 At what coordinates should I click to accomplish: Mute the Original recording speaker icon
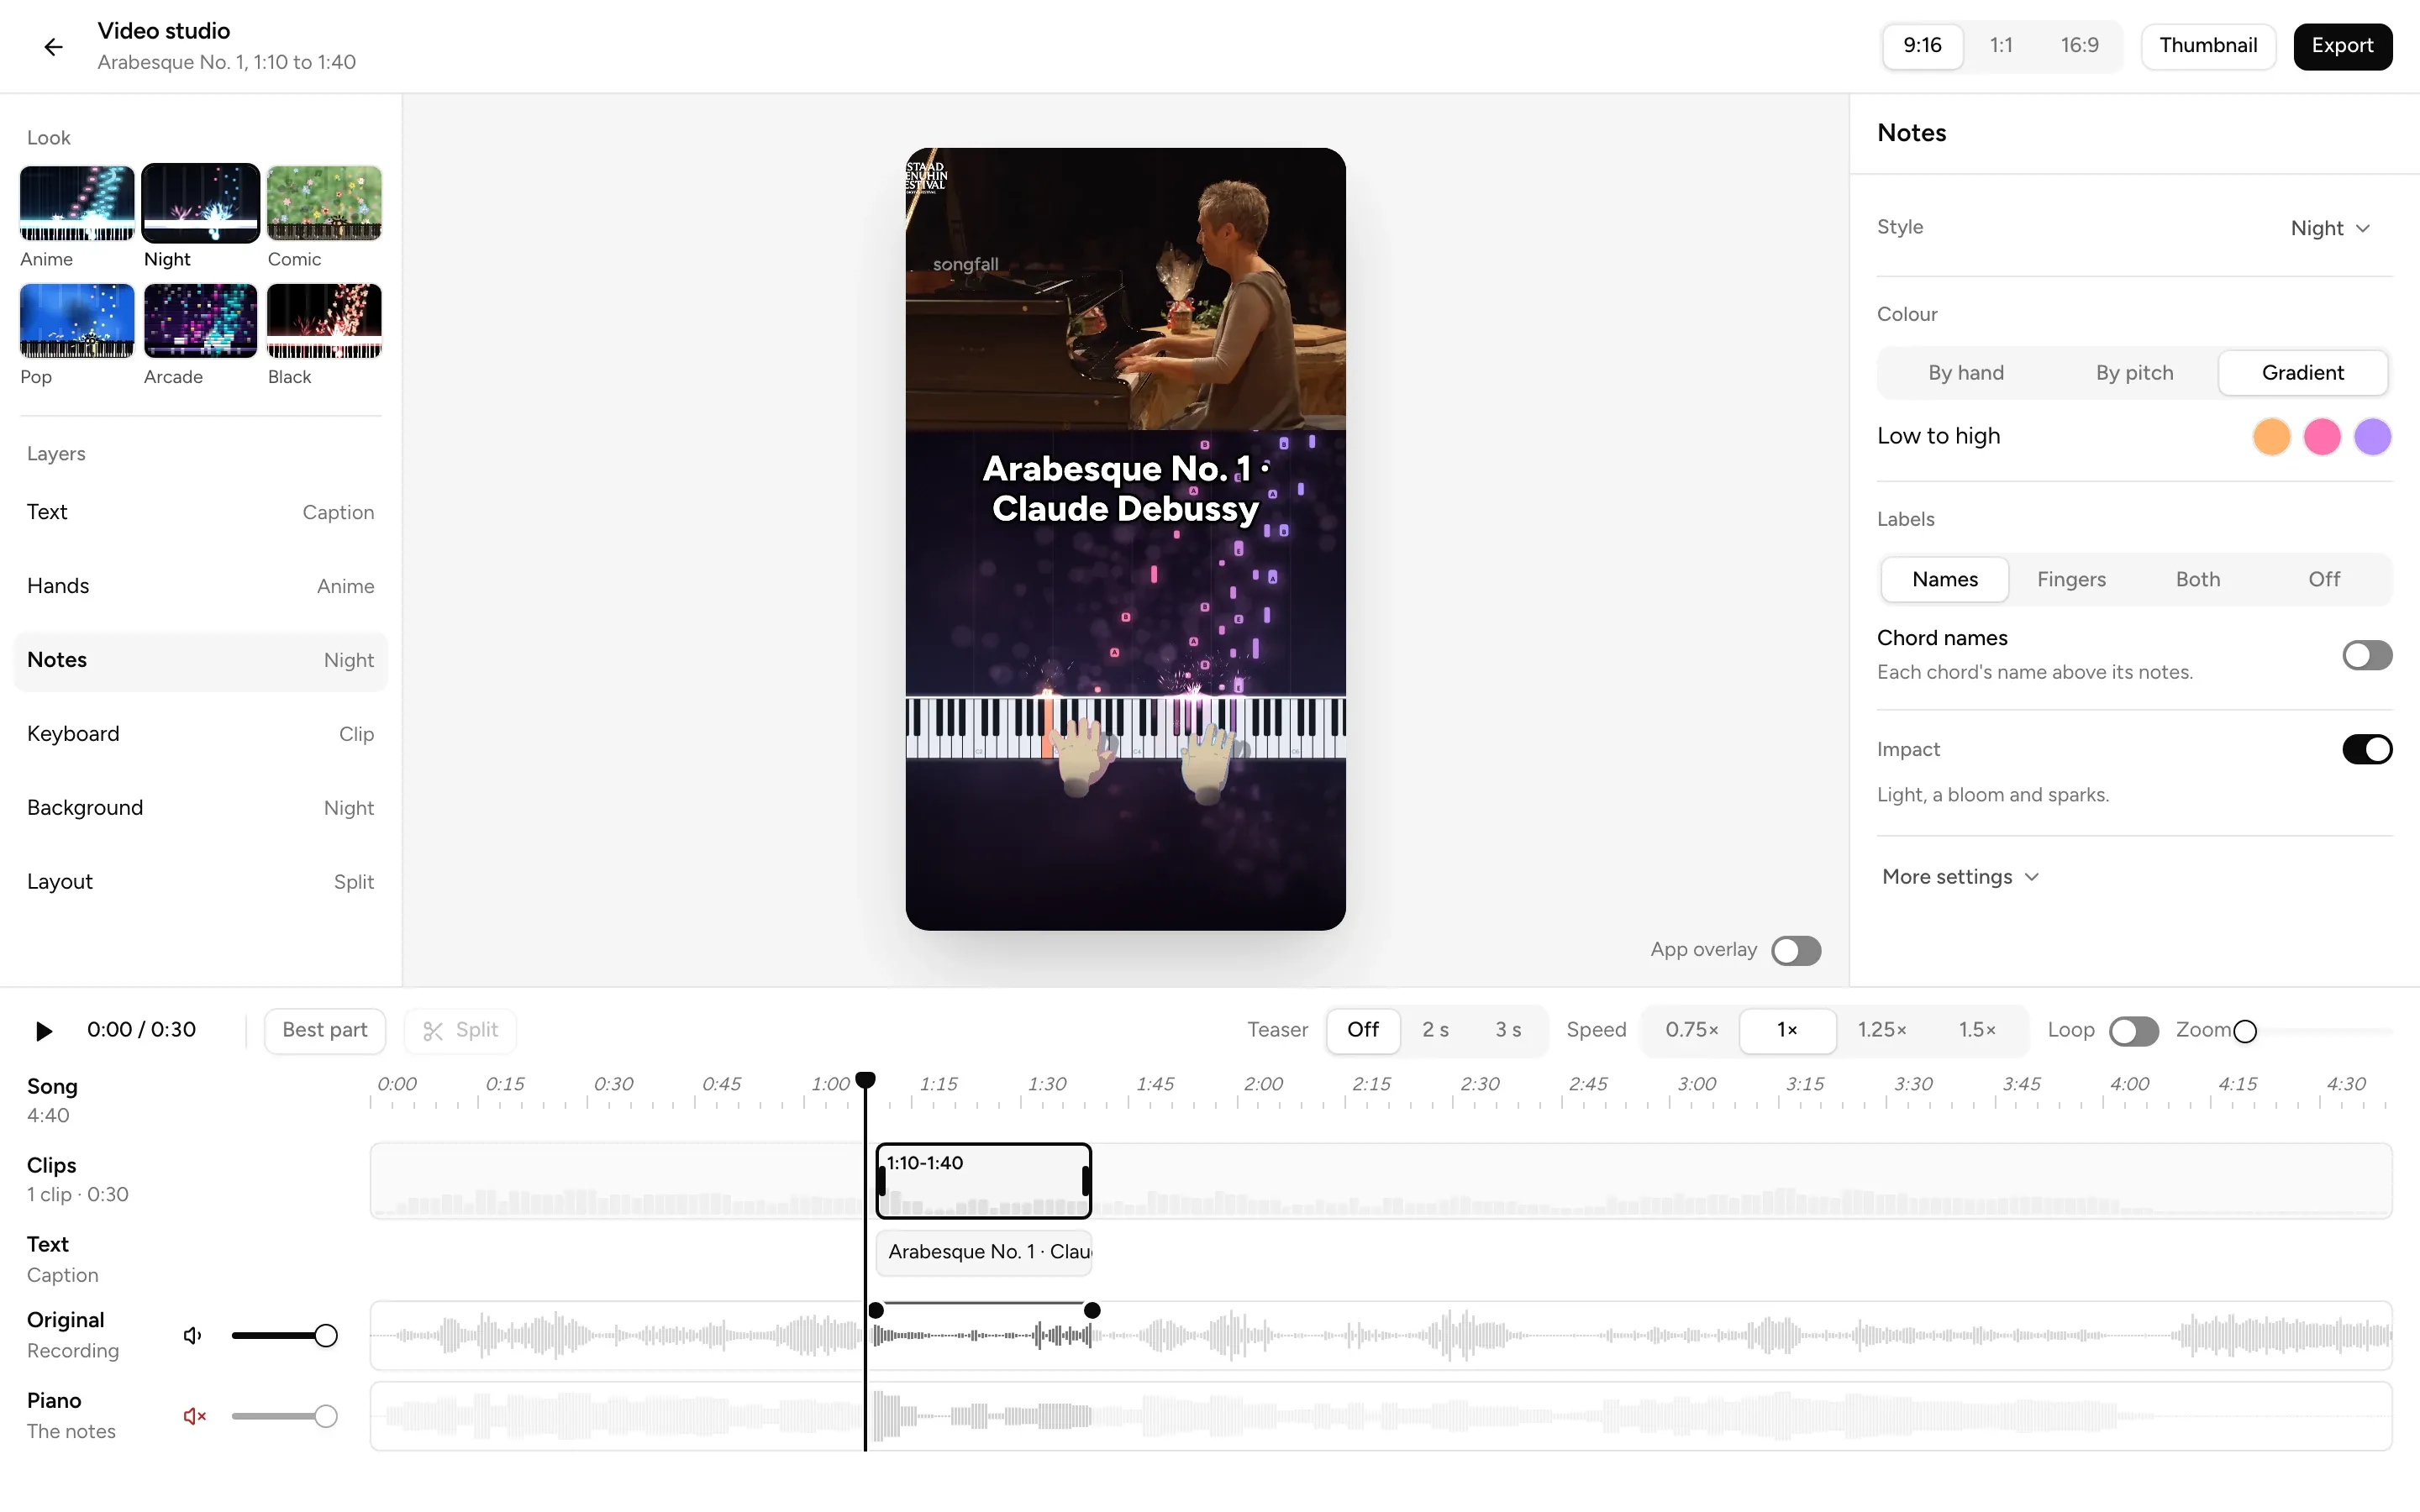[x=193, y=1336]
